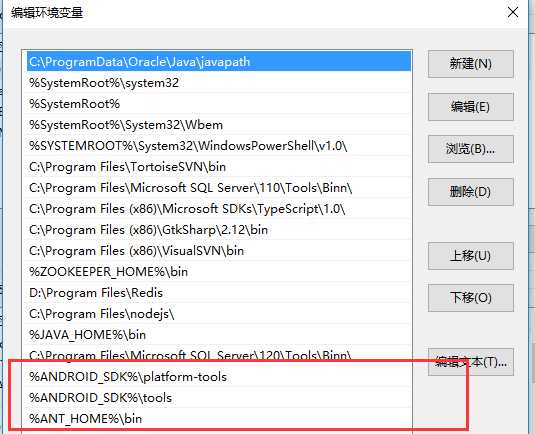
Task: Open the 浏览(B)... browse button
Action: (x=471, y=149)
